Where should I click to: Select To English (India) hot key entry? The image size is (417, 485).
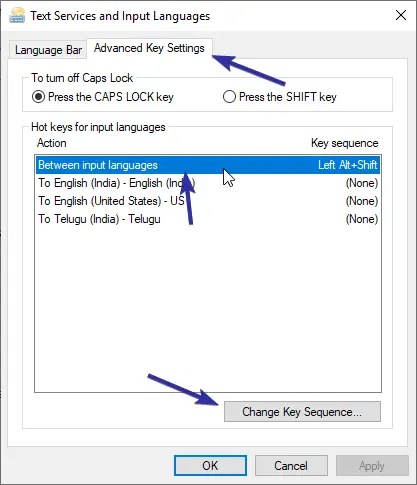208,183
